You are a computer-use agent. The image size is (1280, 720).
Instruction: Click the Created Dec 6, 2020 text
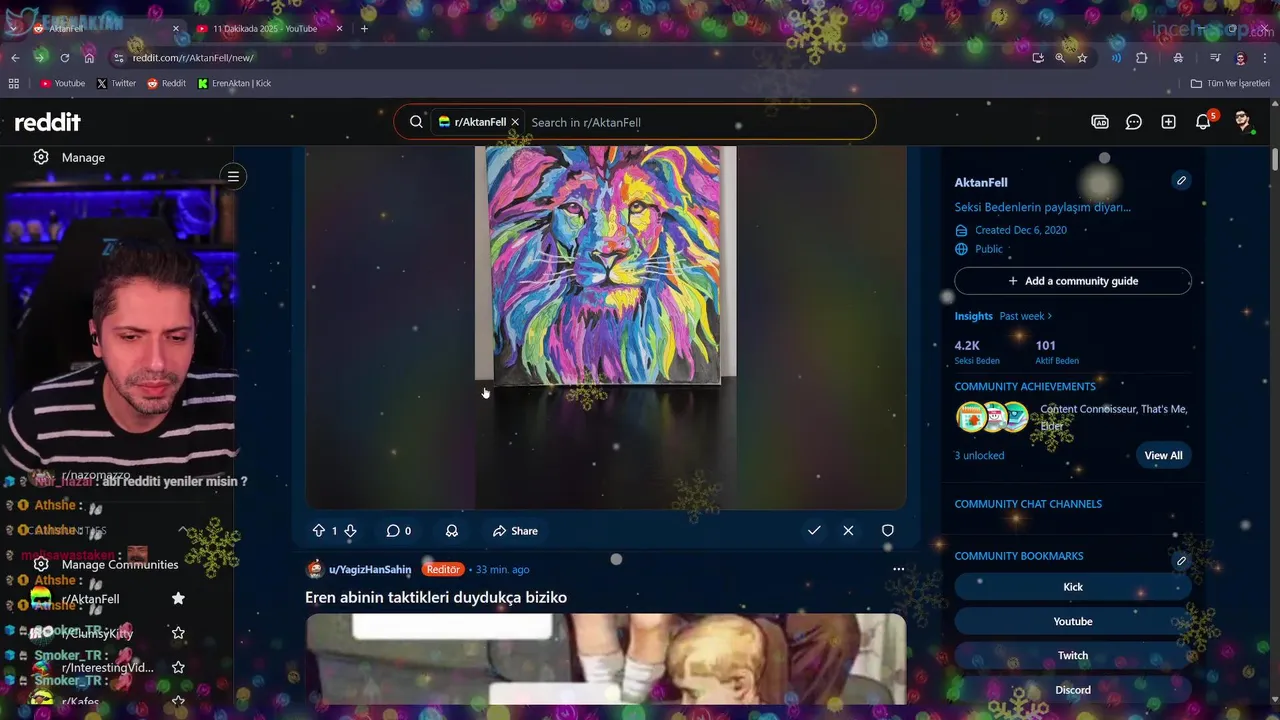tap(1021, 230)
